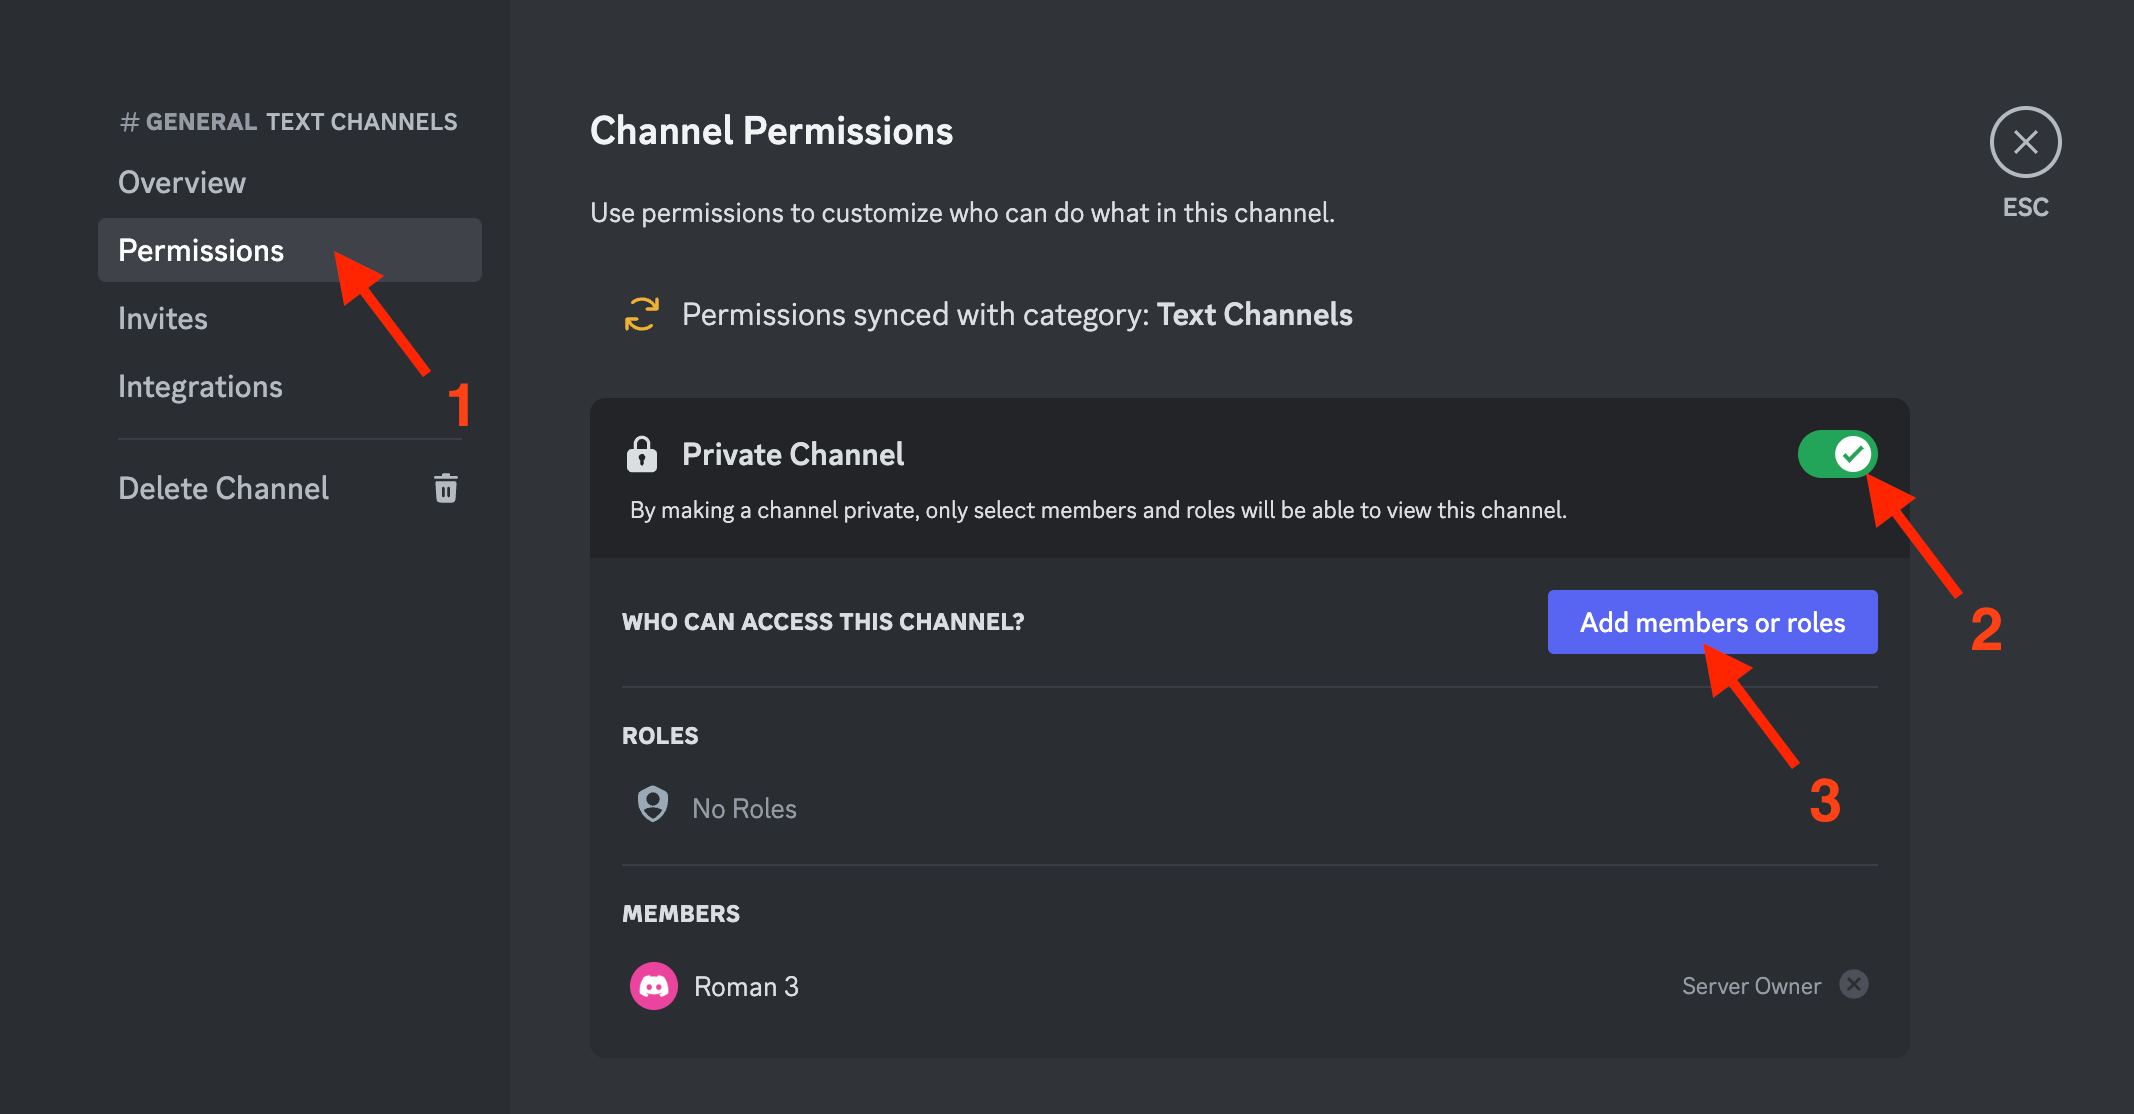2134x1114 pixels.
Task: Disable the Private Channel toggle
Action: [1837, 455]
